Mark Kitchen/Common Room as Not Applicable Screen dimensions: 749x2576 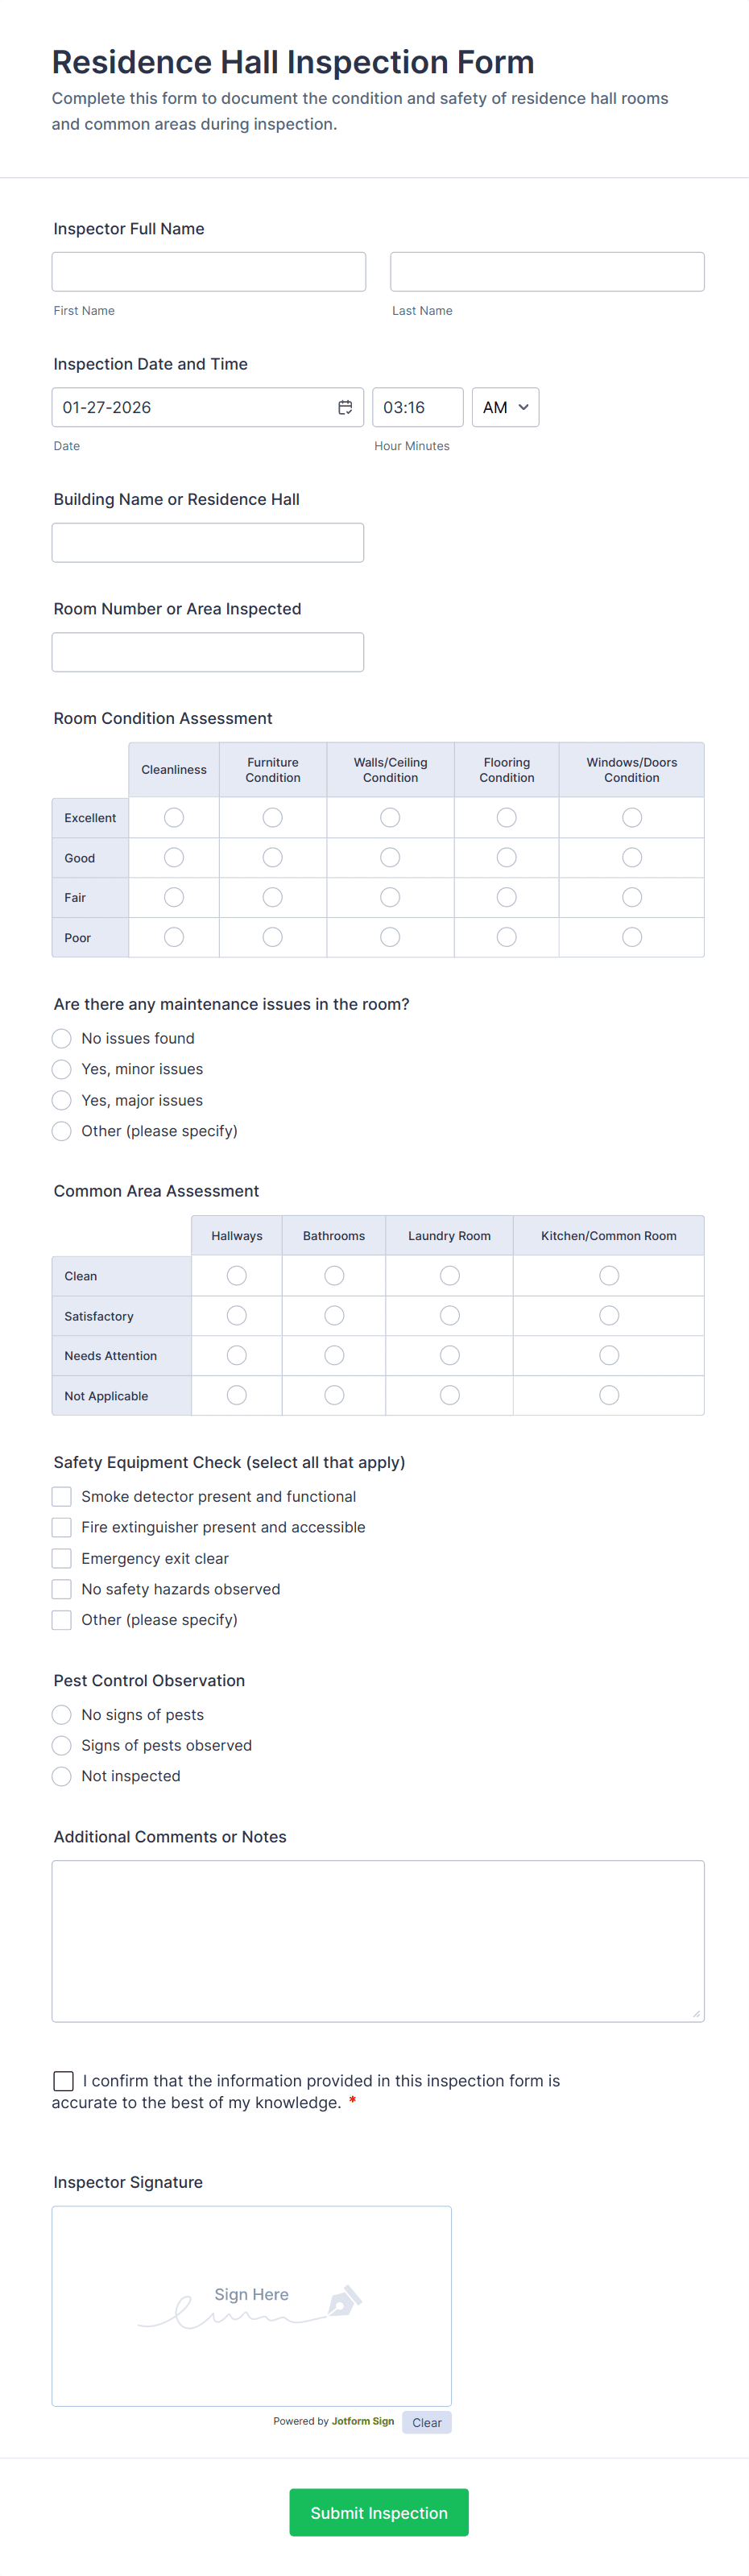point(609,1395)
